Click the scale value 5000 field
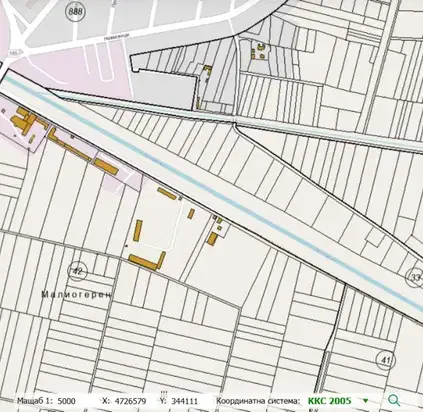This screenshot has width=423, height=412. [67, 401]
